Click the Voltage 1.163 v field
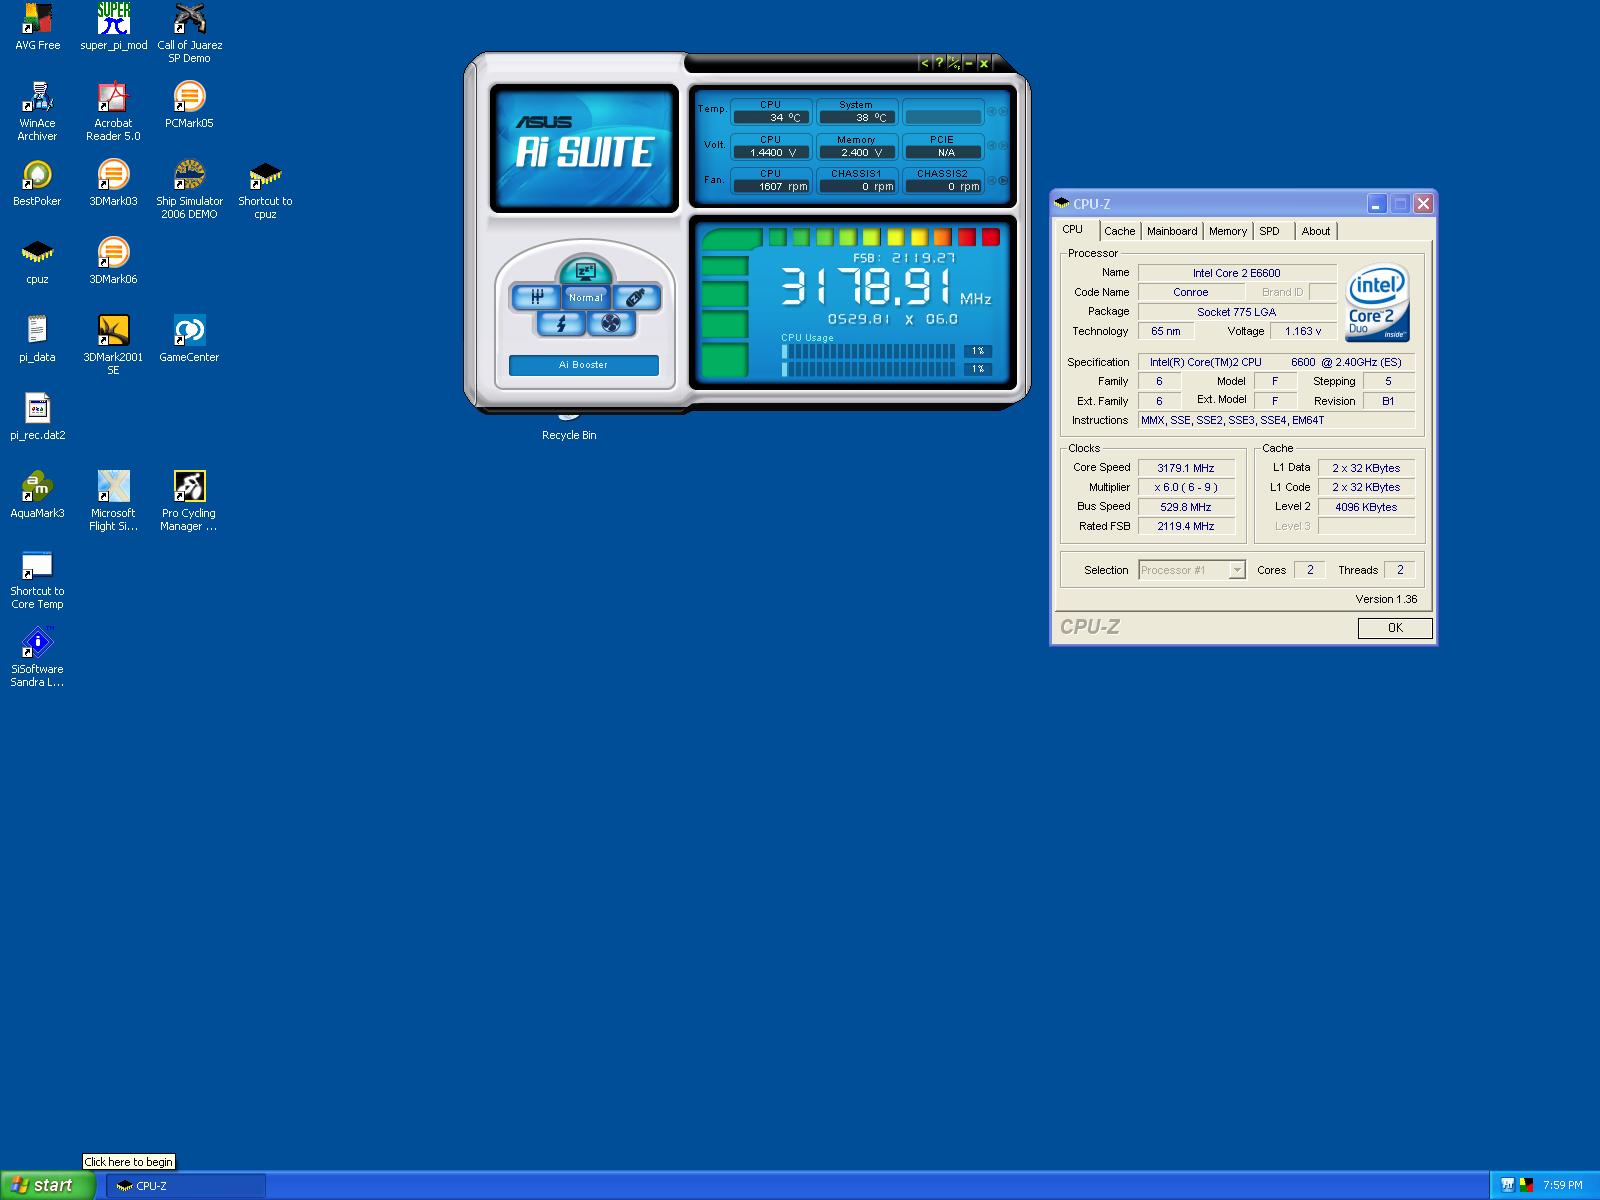The height and width of the screenshot is (1200, 1600). coord(1303,331)
